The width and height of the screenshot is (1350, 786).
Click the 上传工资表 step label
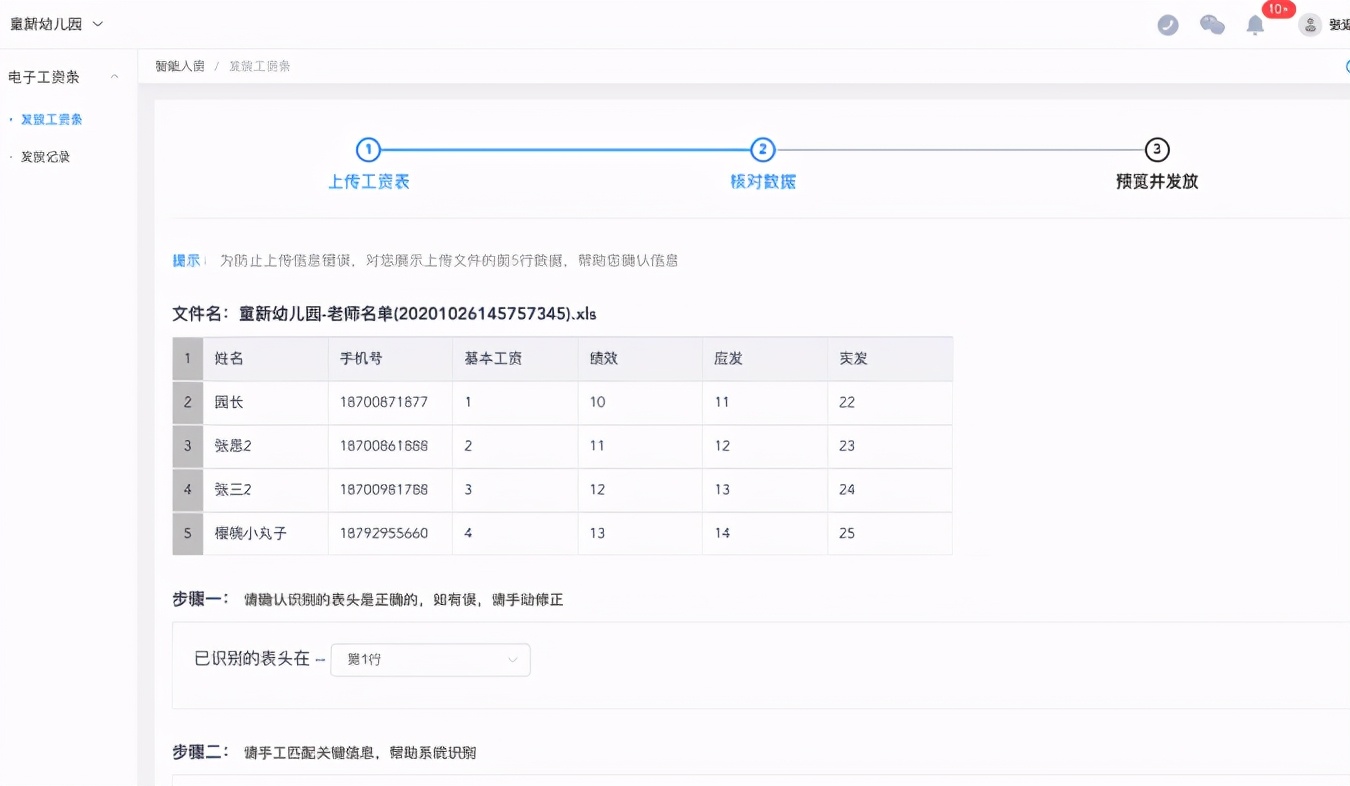tap(369, 182)
